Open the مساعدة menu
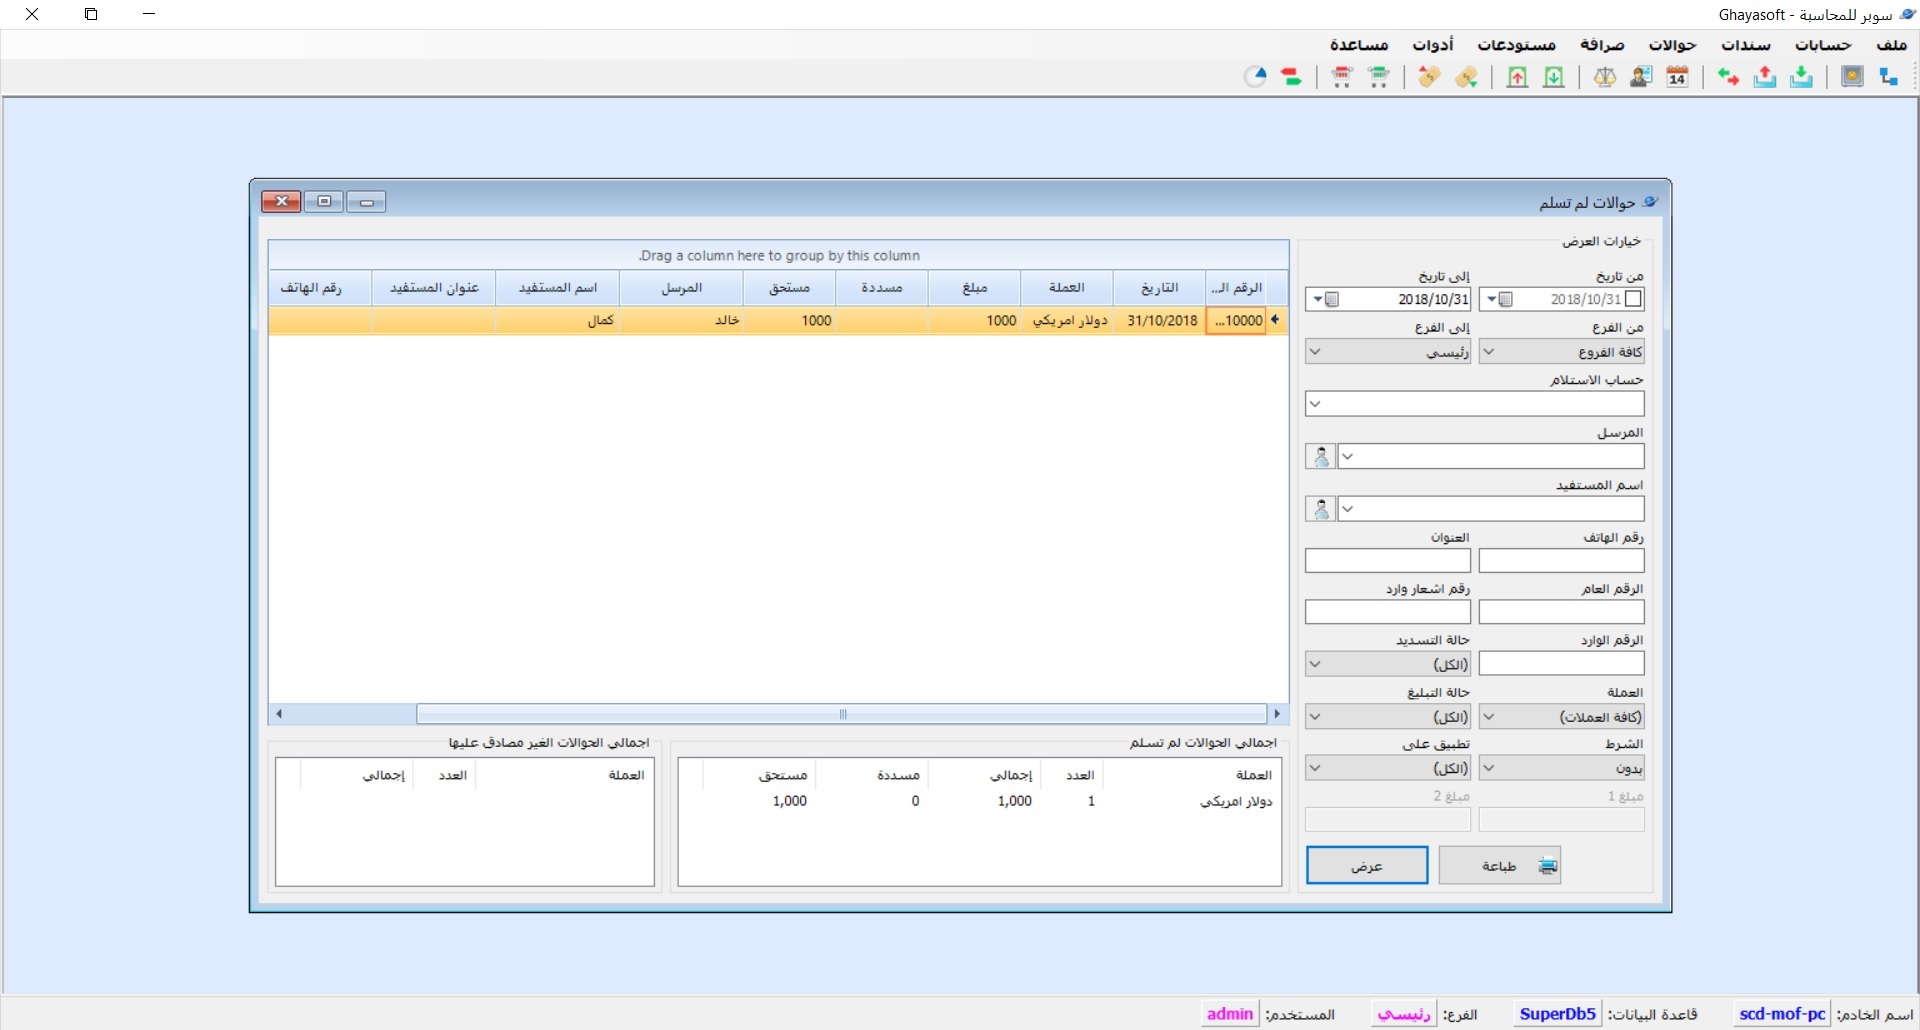Viewport: 1920px width, 1030px height. pyautogui.click(x=1359, y=45)
